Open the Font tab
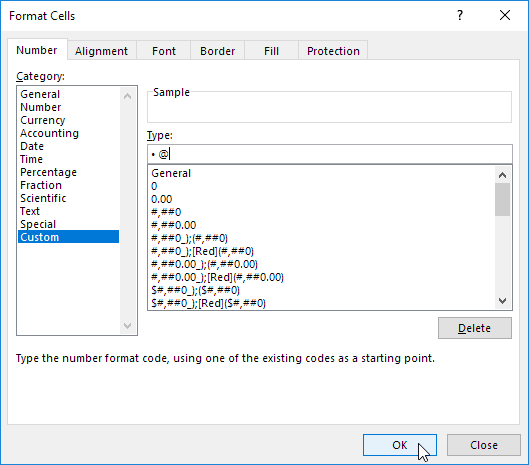 pyautogui.click(x=164, y=51)
